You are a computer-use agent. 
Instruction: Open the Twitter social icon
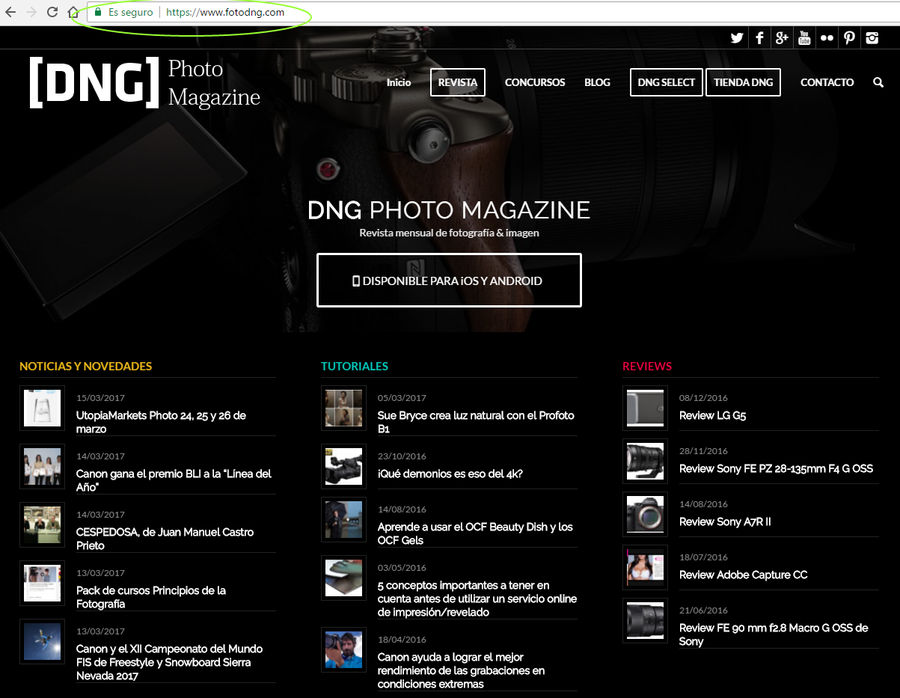coord(737,38)
